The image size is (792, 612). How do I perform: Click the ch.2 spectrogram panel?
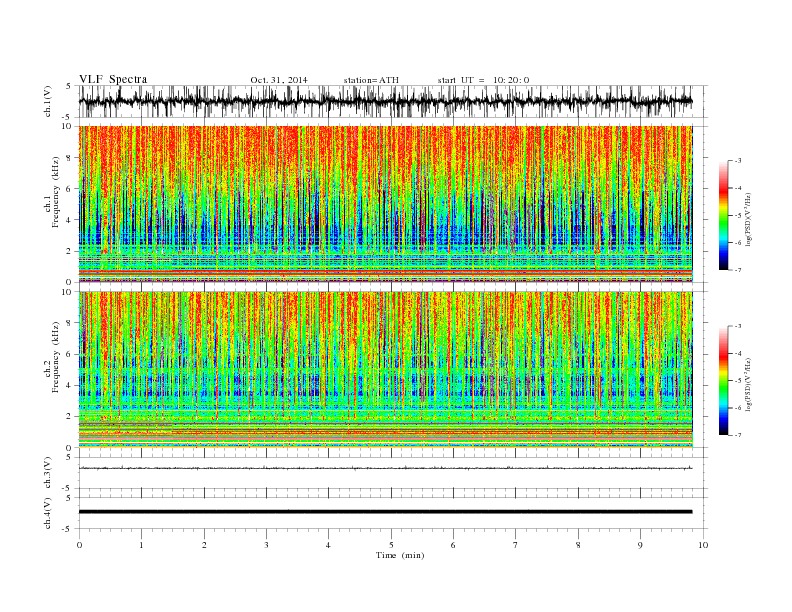[x=385, y=370]
